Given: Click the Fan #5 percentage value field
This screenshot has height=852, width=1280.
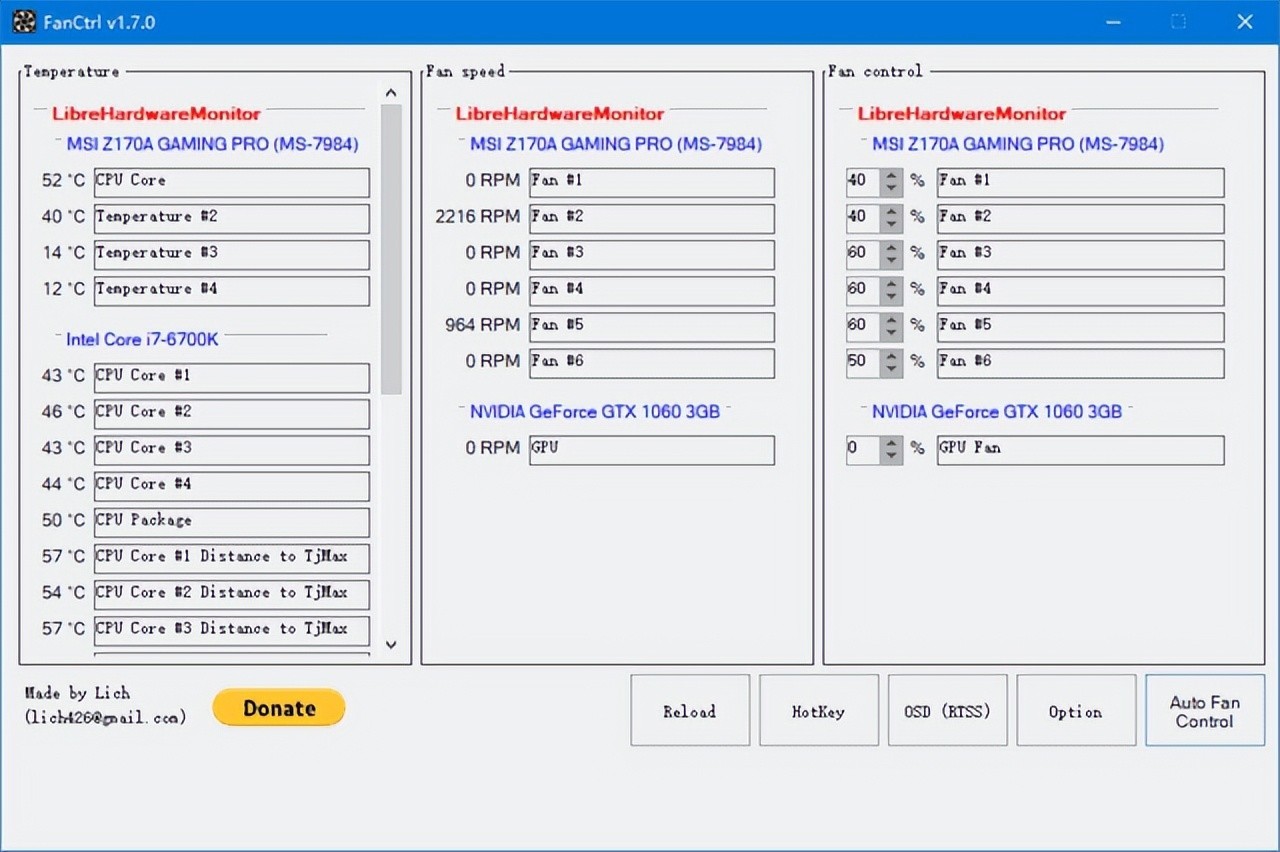Looking at the screenshot, I should point(861,325).
